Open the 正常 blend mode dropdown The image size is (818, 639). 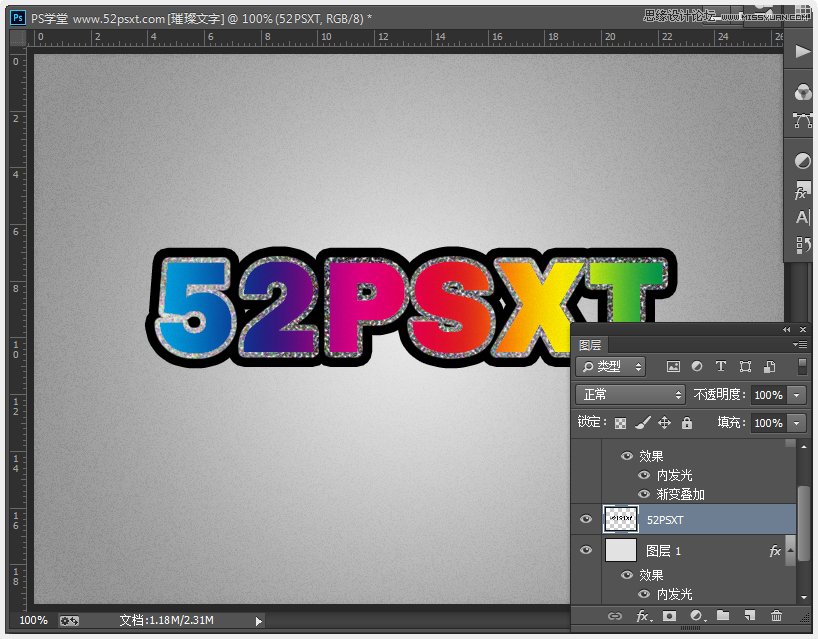[630, 395]
